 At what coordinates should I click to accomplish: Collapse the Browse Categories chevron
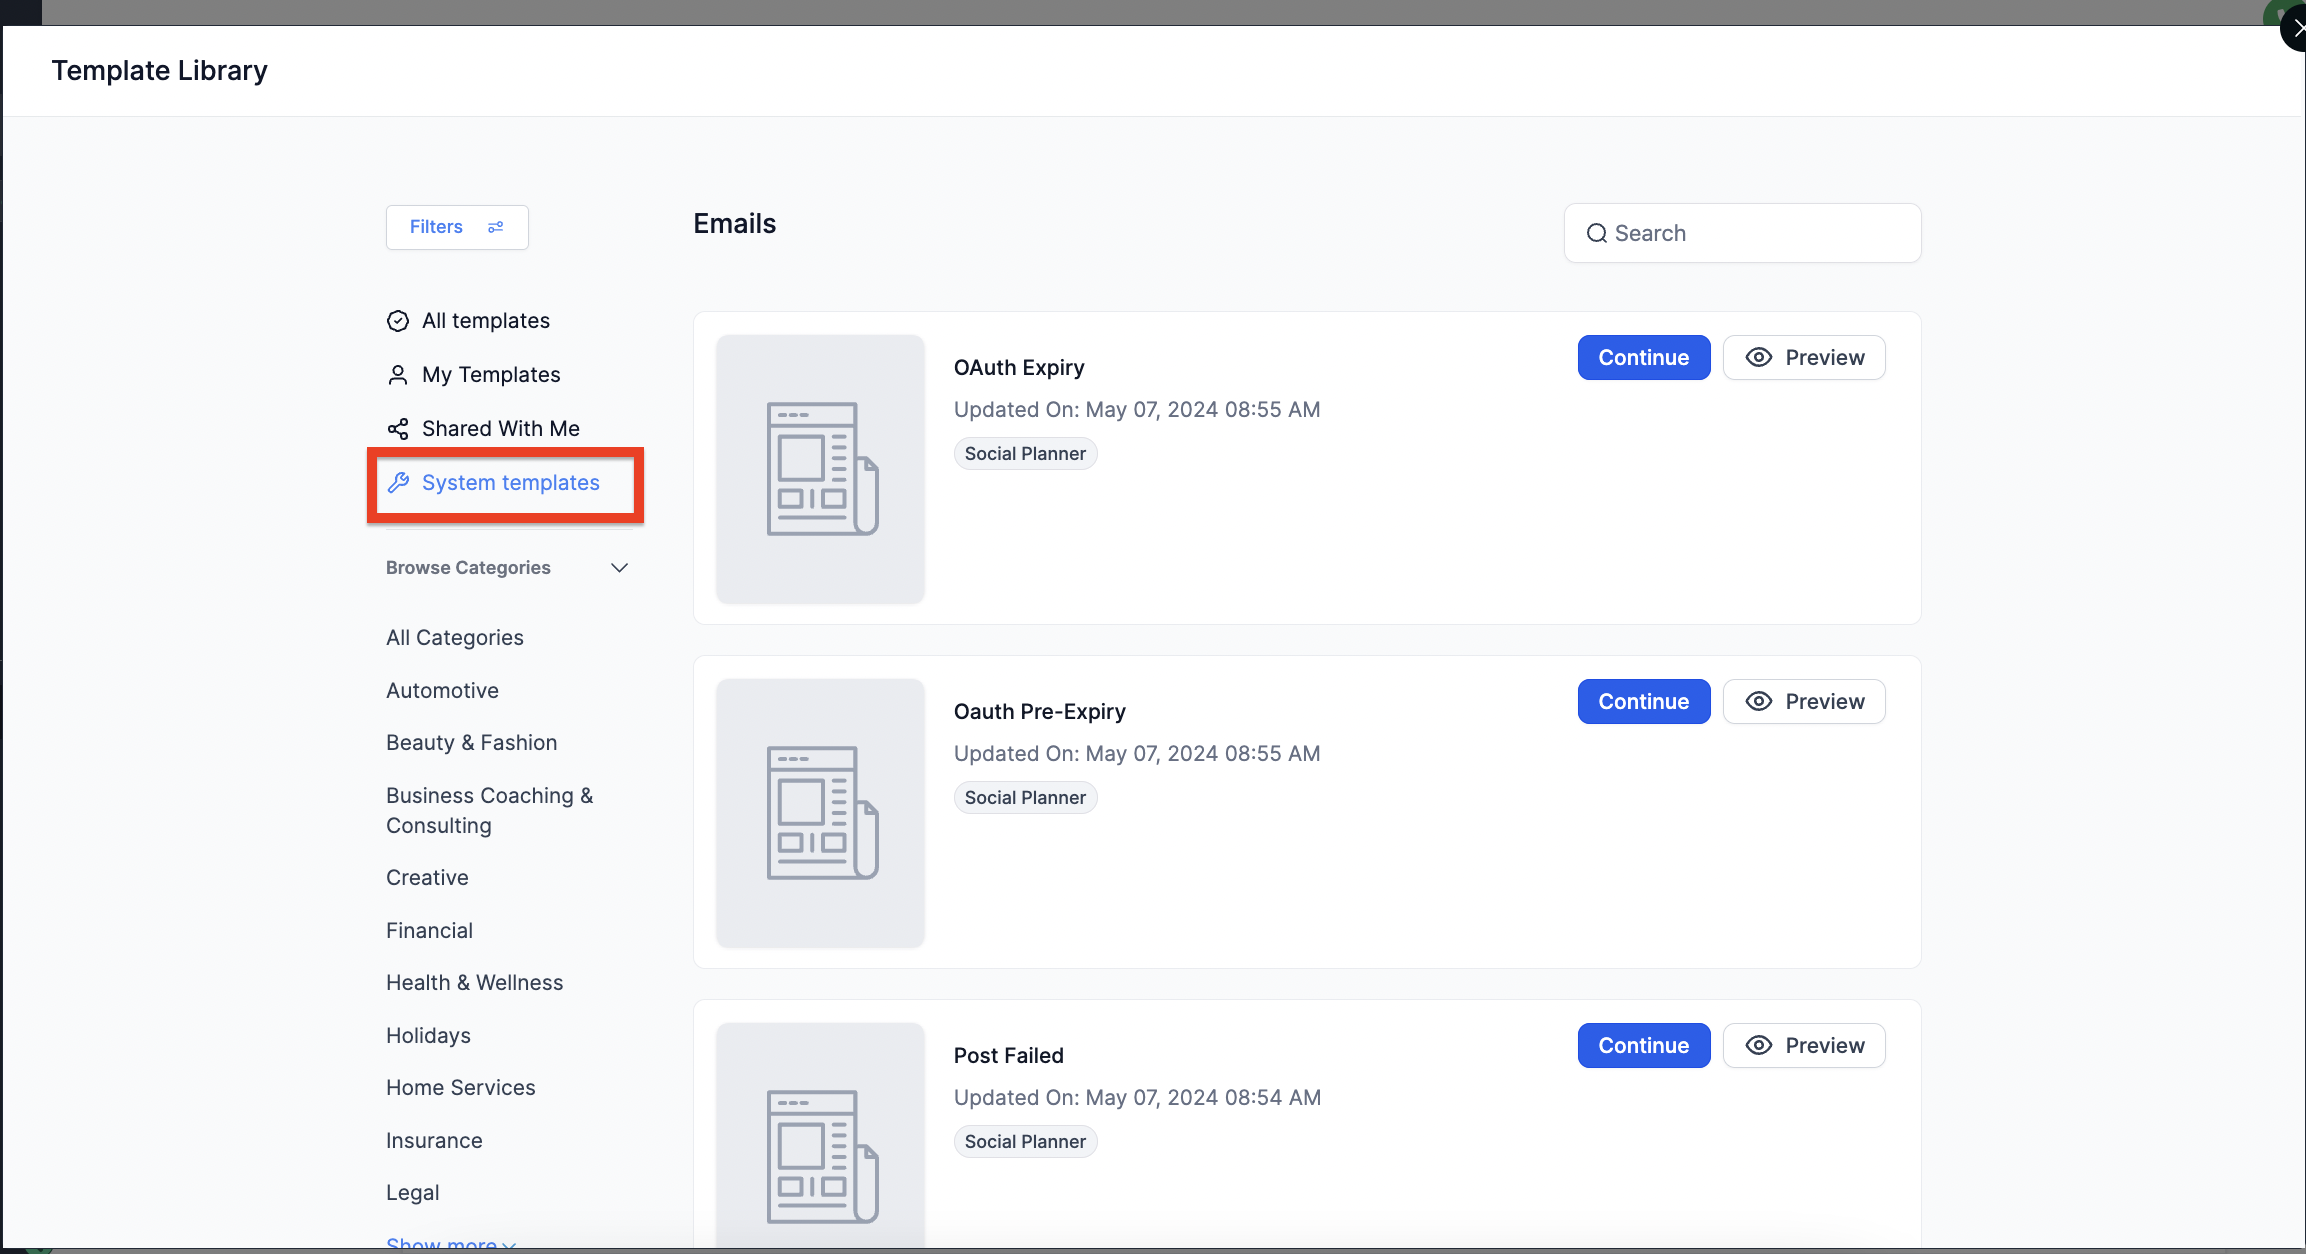pos(619,568)
